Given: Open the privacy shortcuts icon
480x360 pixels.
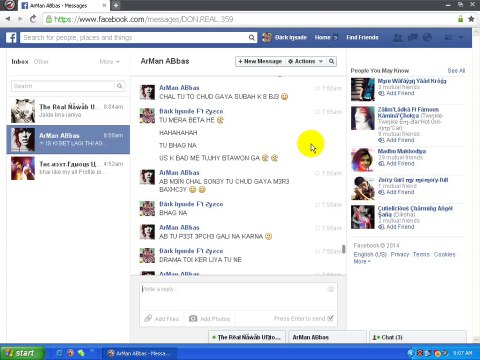Looking at the screenshot, I should [448, 37].
